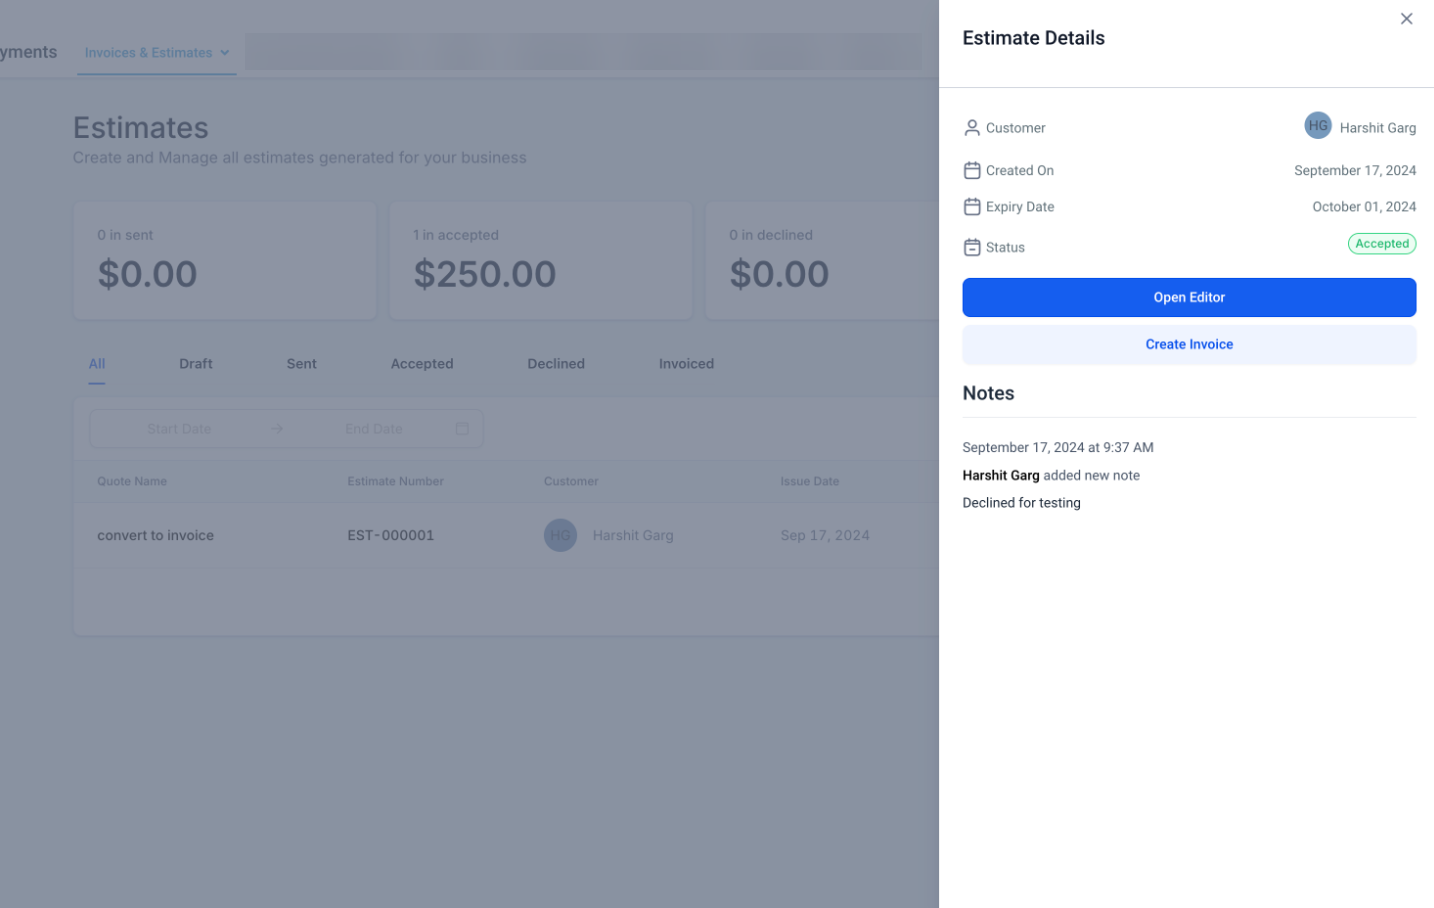Close the Estimate Details panel
1434x908 pixels.
point(1406,19)
